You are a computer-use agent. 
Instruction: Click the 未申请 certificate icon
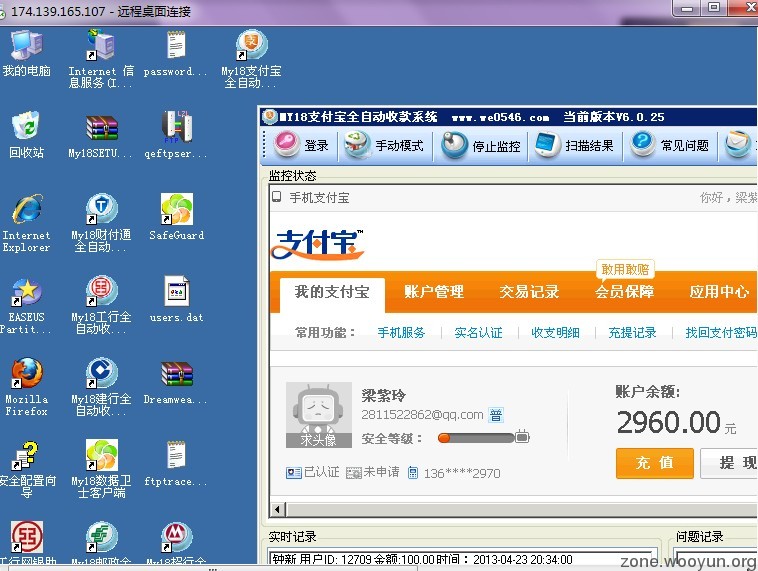click(354, 472)
